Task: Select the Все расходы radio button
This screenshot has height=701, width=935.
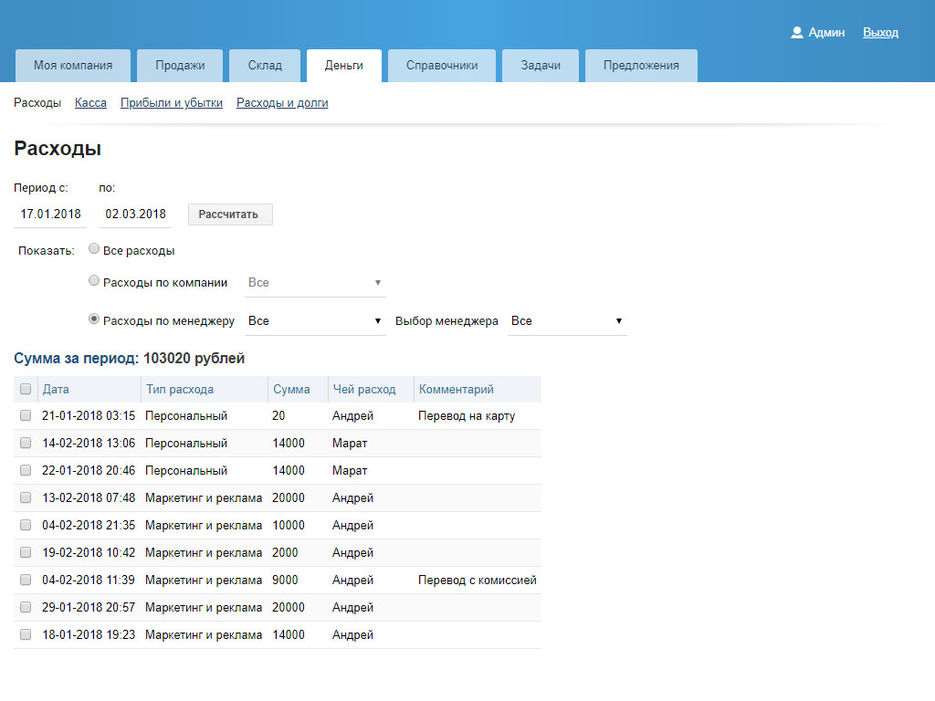Action: click(x=94, y=250)
